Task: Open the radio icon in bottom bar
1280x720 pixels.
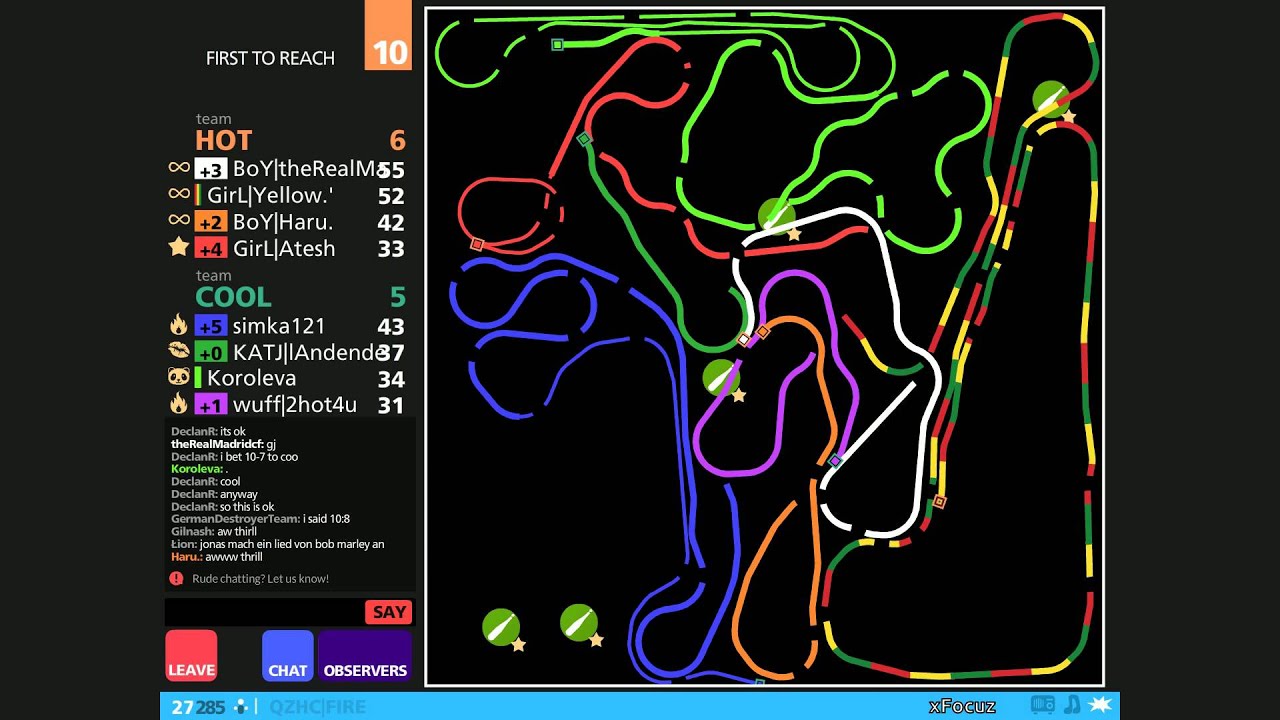Action: pyautogui.click(x=1042, y=705)
